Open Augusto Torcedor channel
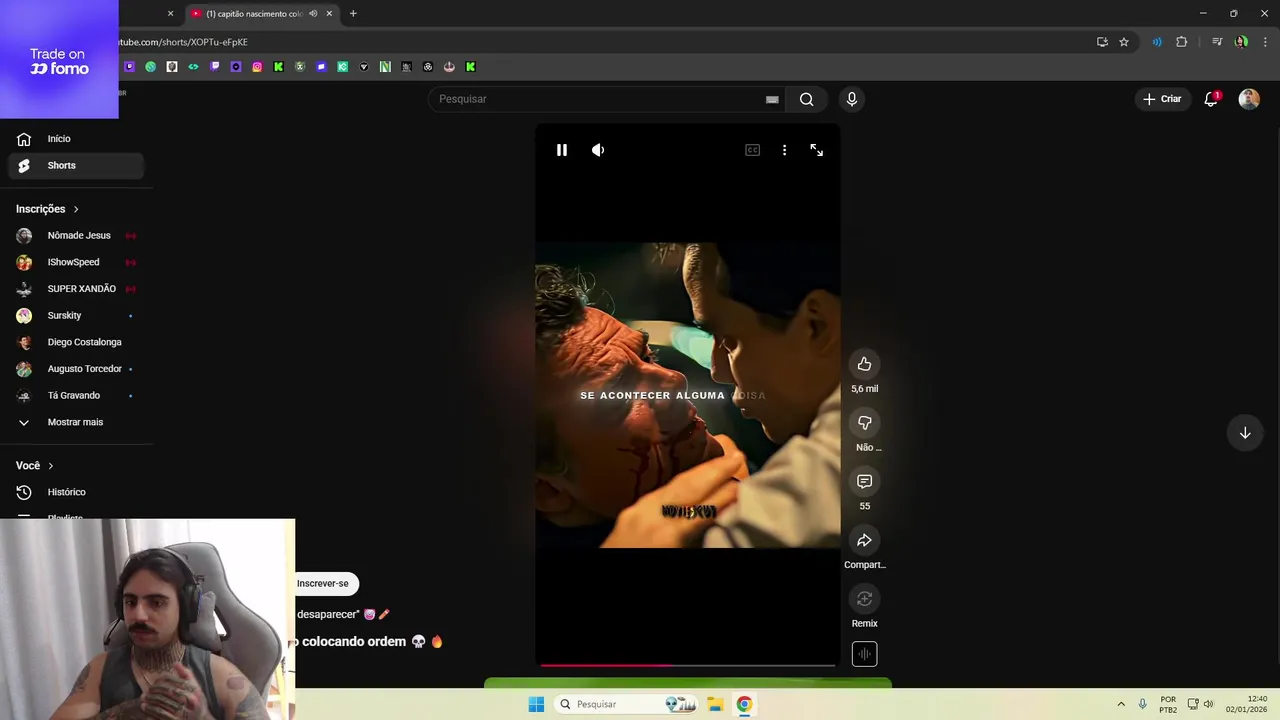1280x720 pixels. pyautogui.click(x=76, y=369)
